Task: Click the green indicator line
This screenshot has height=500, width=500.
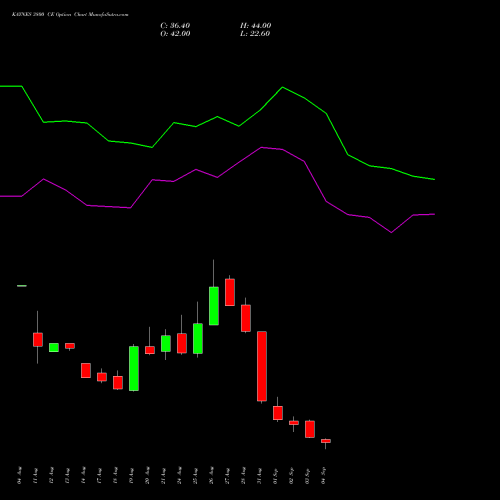Action: click(217, 117)
